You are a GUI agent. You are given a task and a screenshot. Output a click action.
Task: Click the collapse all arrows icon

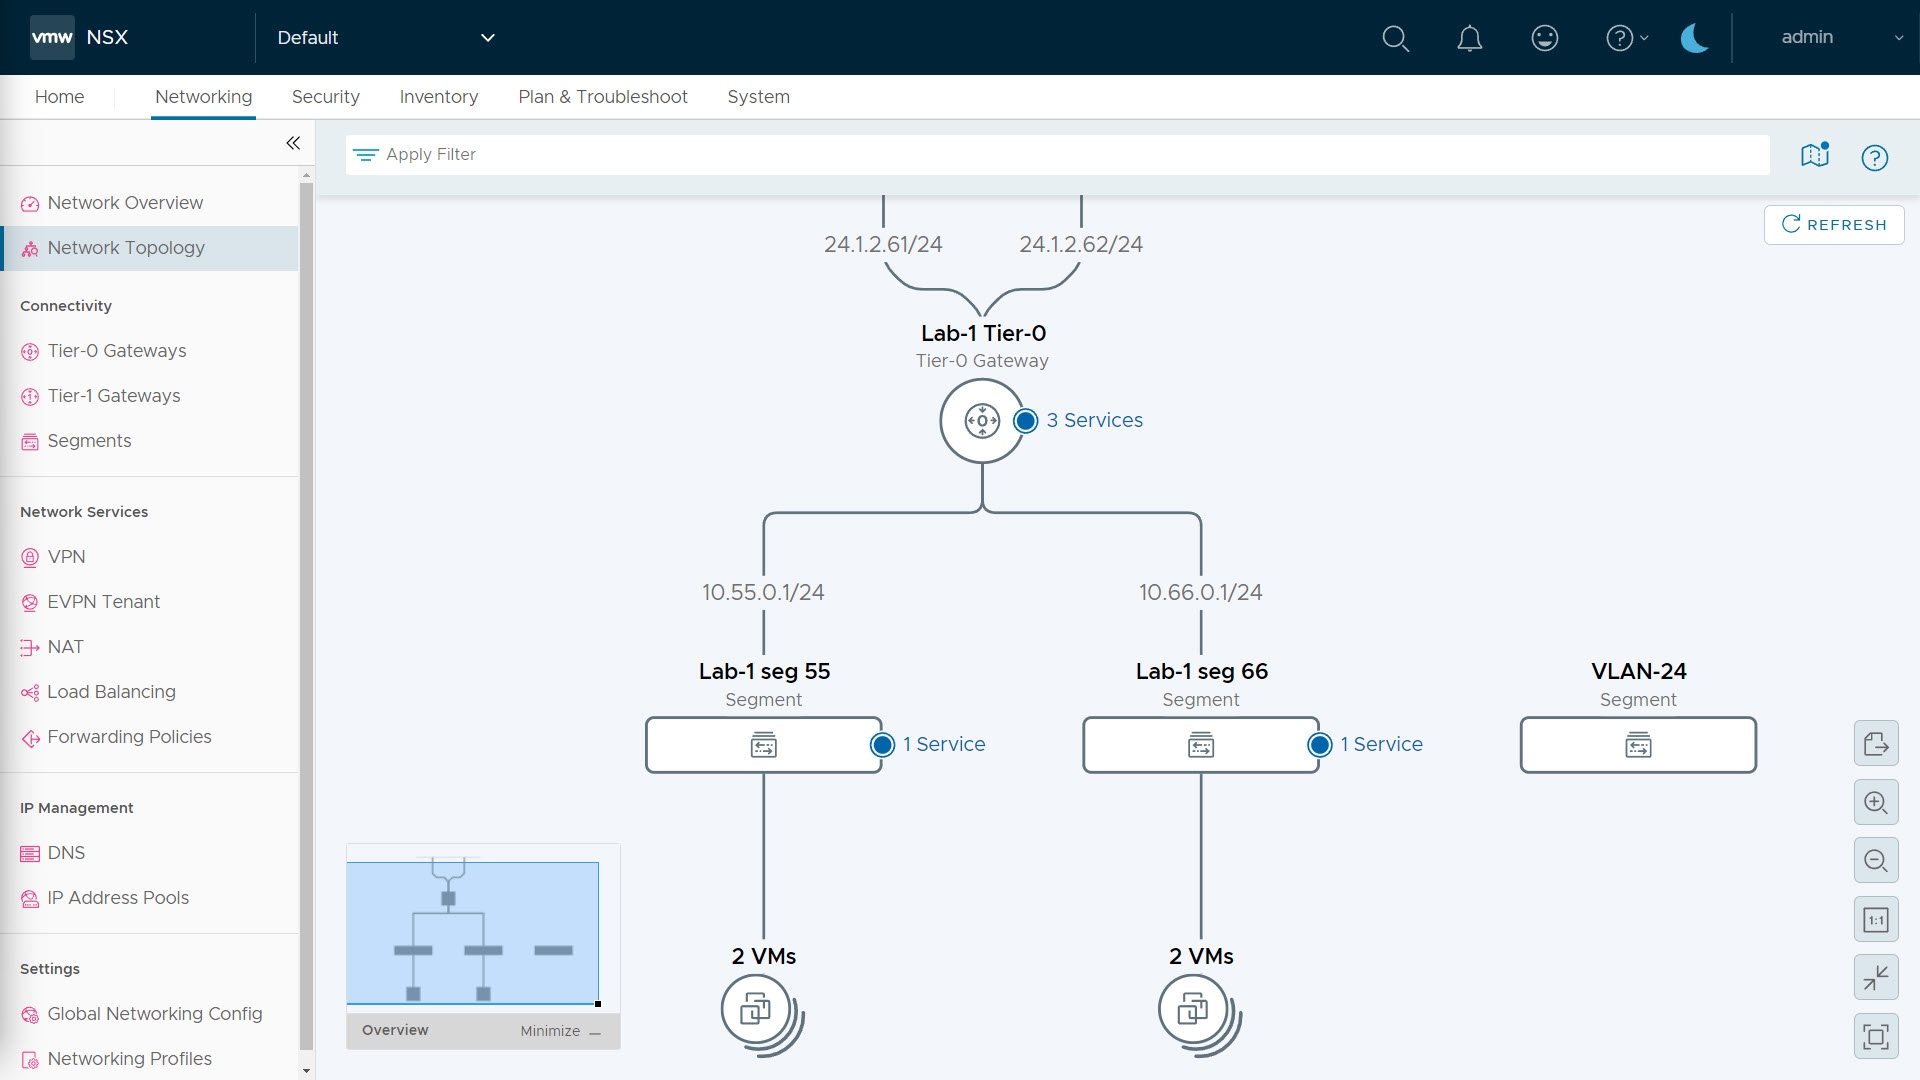point(1876,978)
